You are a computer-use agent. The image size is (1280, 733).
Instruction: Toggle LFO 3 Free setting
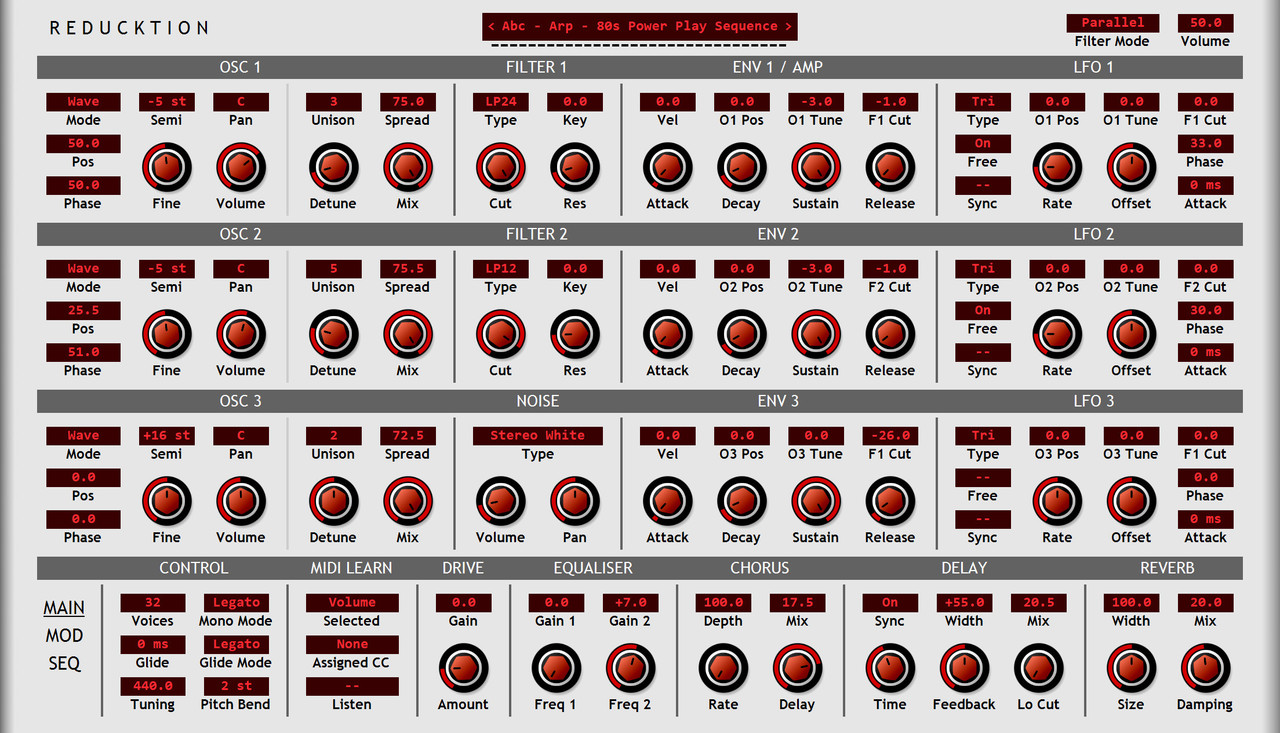(x=983, y=477)
